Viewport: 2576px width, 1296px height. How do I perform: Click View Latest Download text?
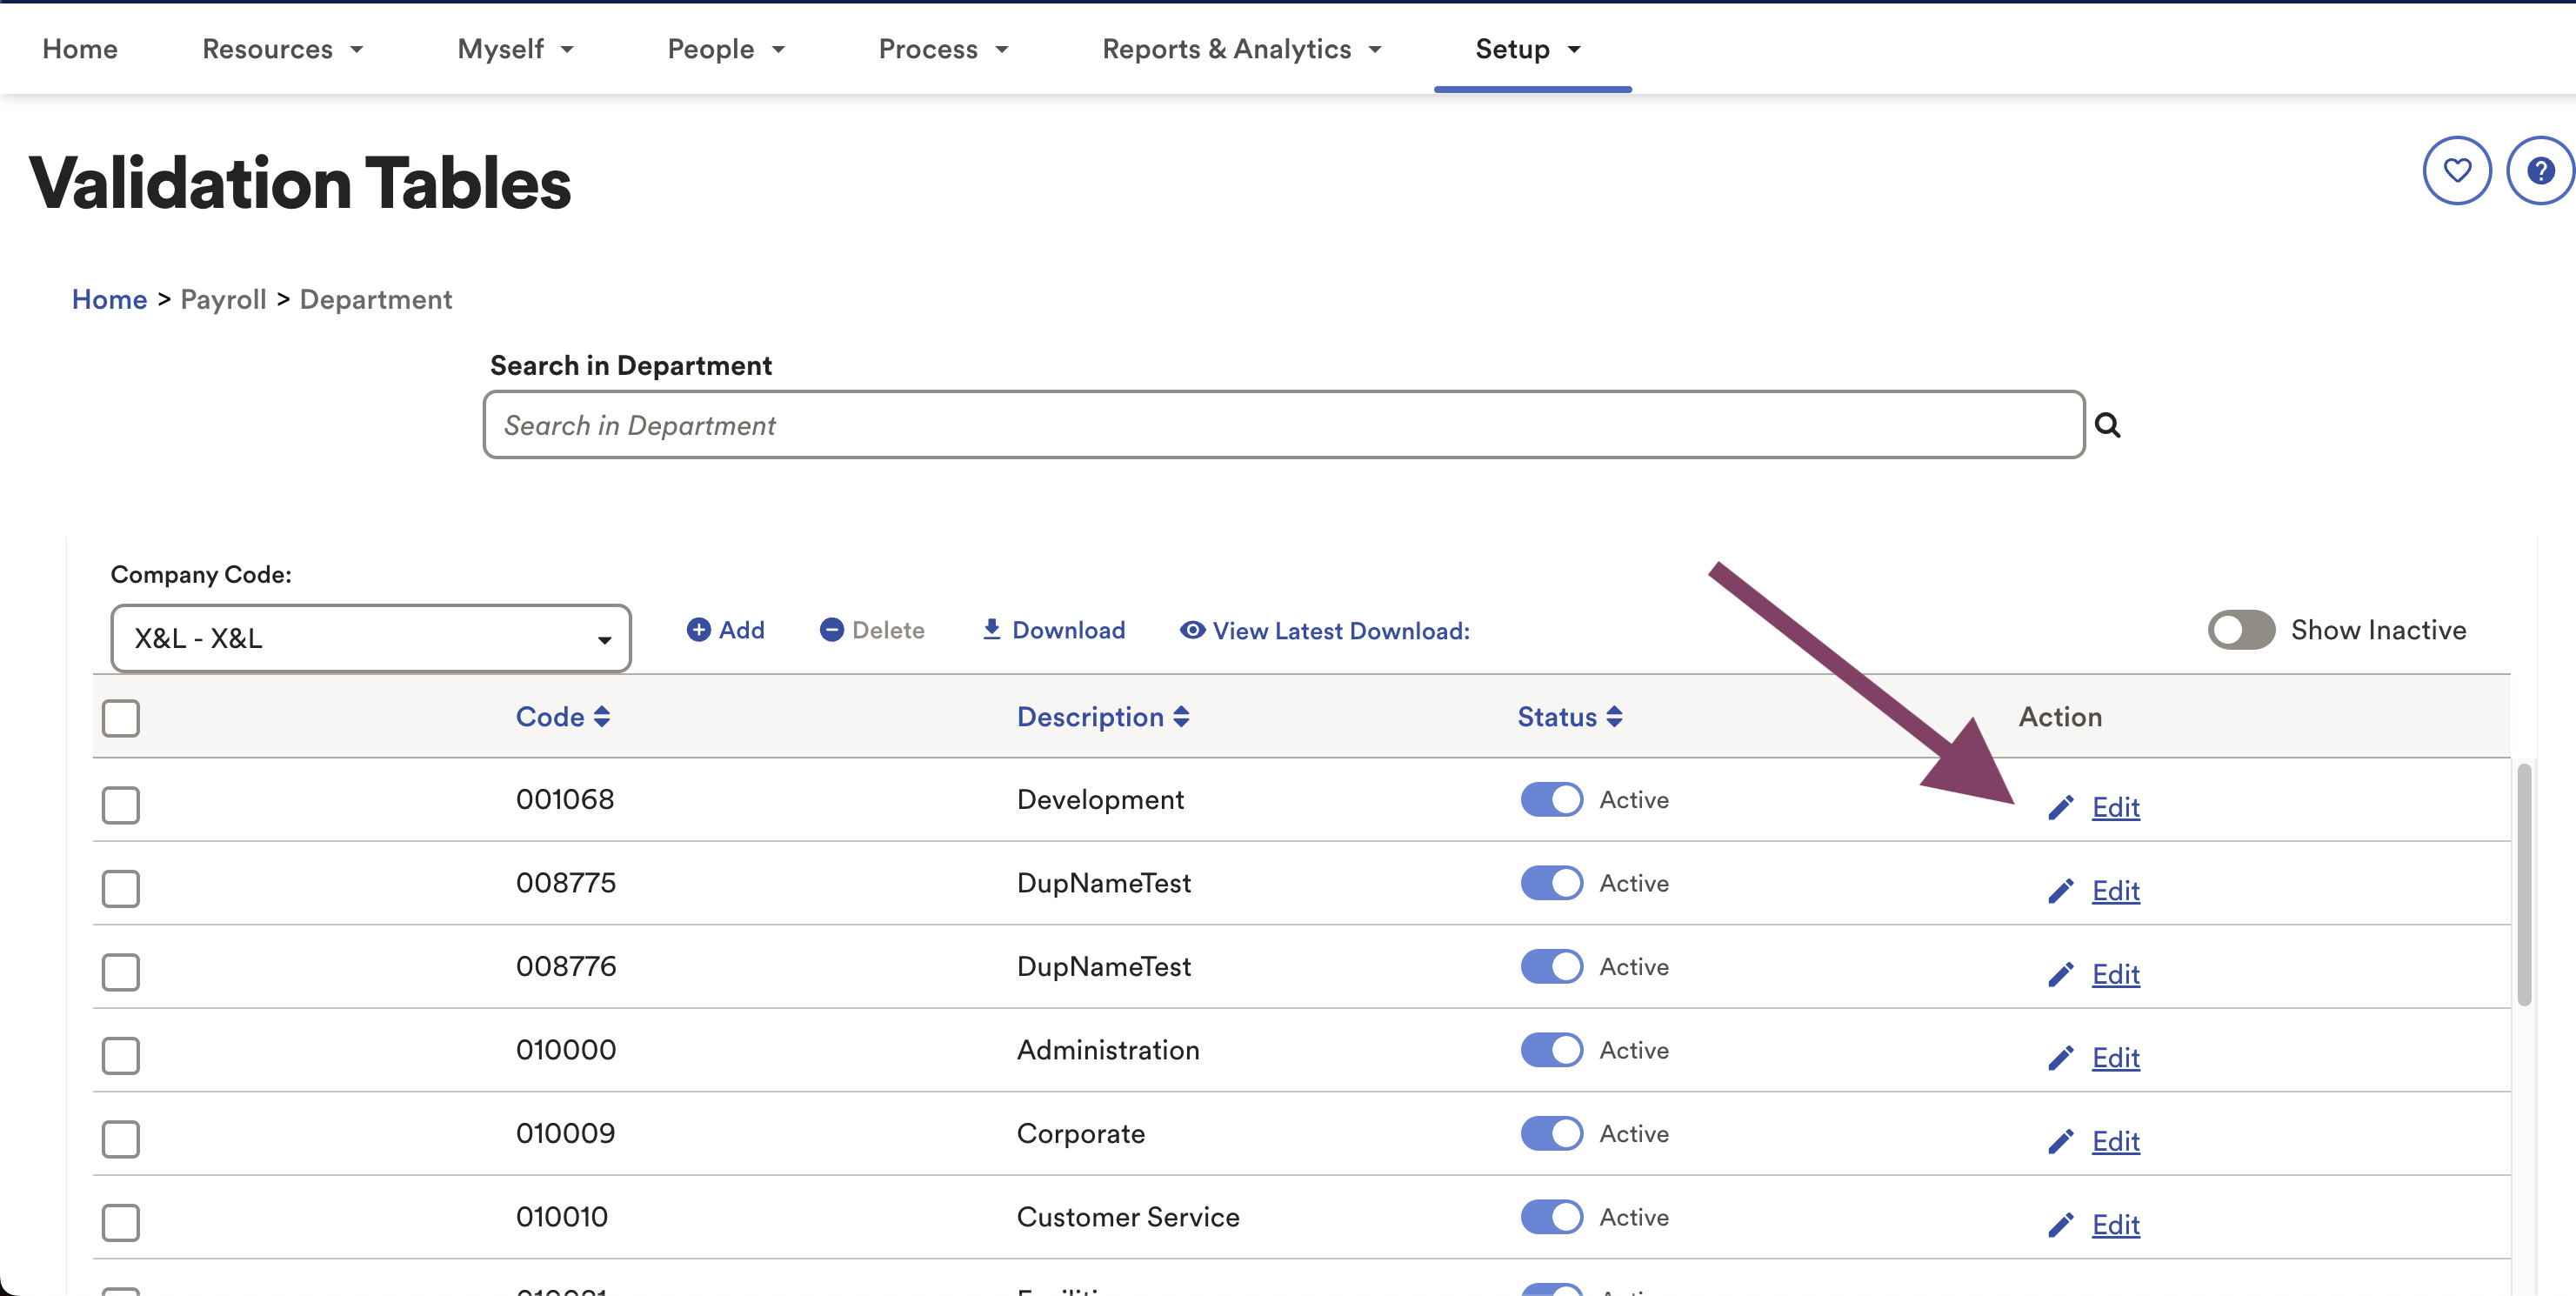coord(1341,631)
